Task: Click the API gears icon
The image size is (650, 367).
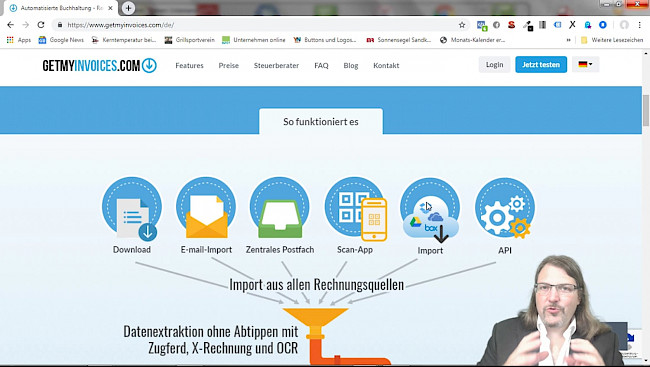Action: click(504, 209)
